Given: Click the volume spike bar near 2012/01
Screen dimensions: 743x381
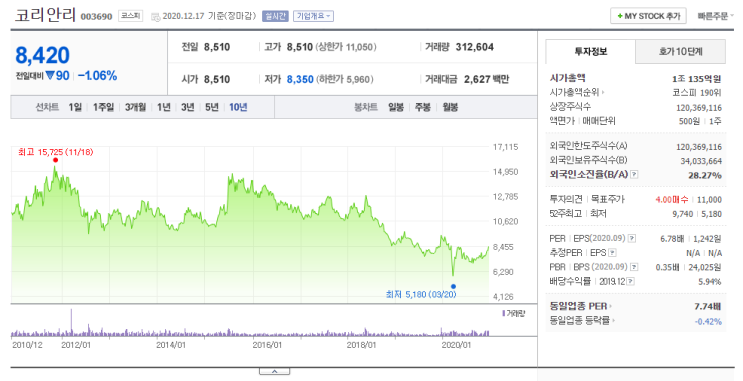Looking at the screenshot, I should [x=71, y=323].
